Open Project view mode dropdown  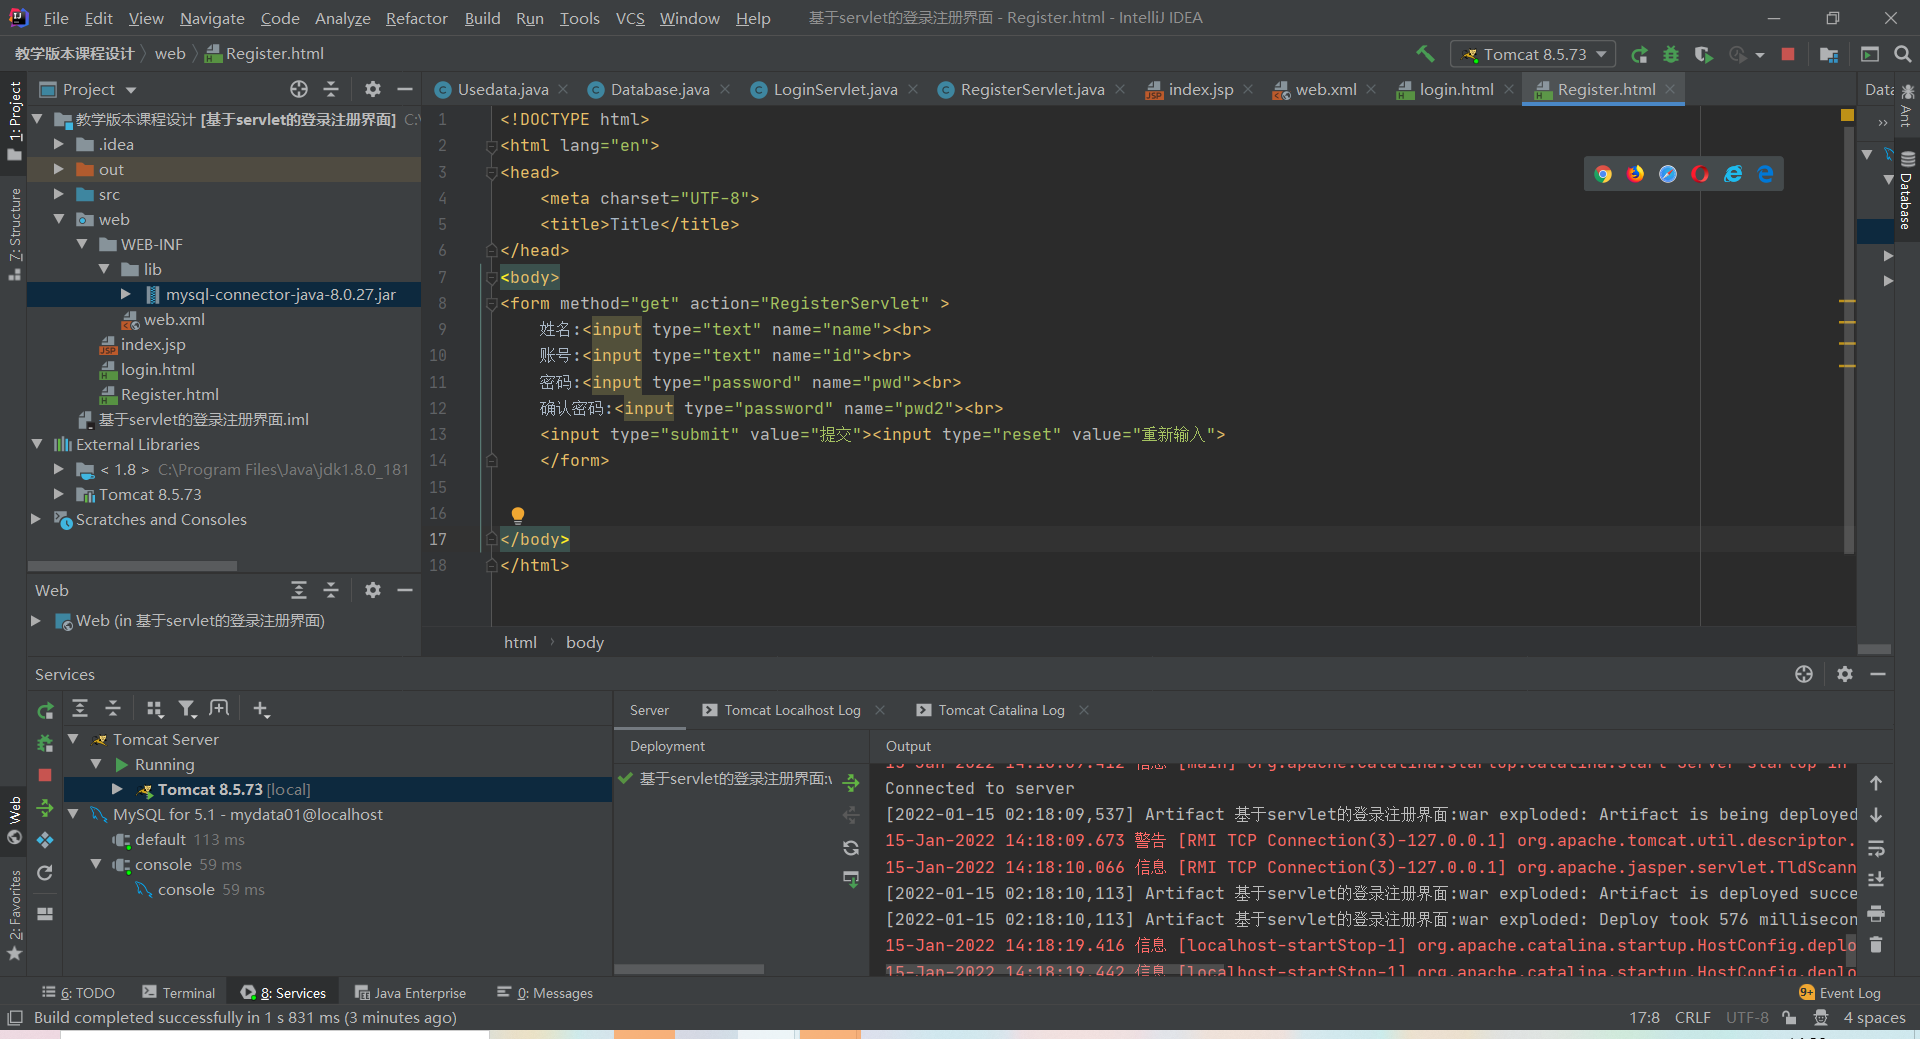[x=130, y=90]
